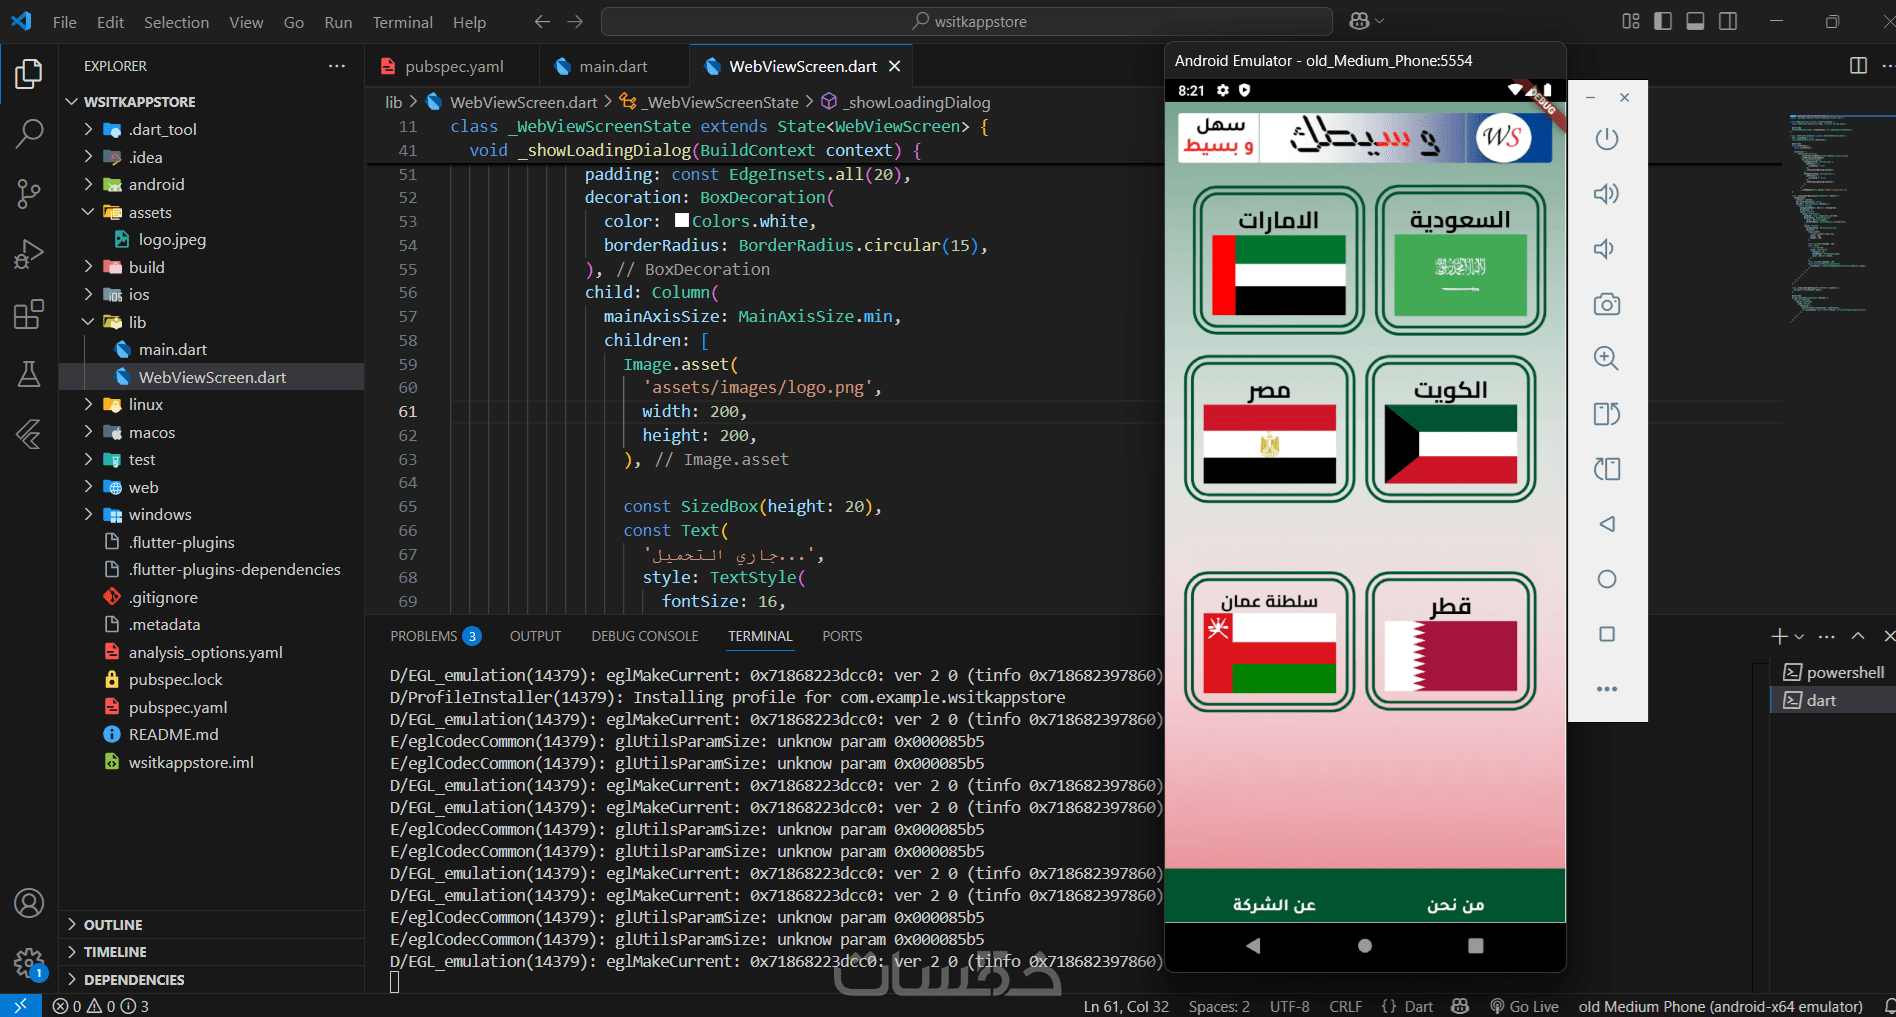Expand the OUTLINE section
Viewport: 1896px width, 1017px height.
coord(112,925)
